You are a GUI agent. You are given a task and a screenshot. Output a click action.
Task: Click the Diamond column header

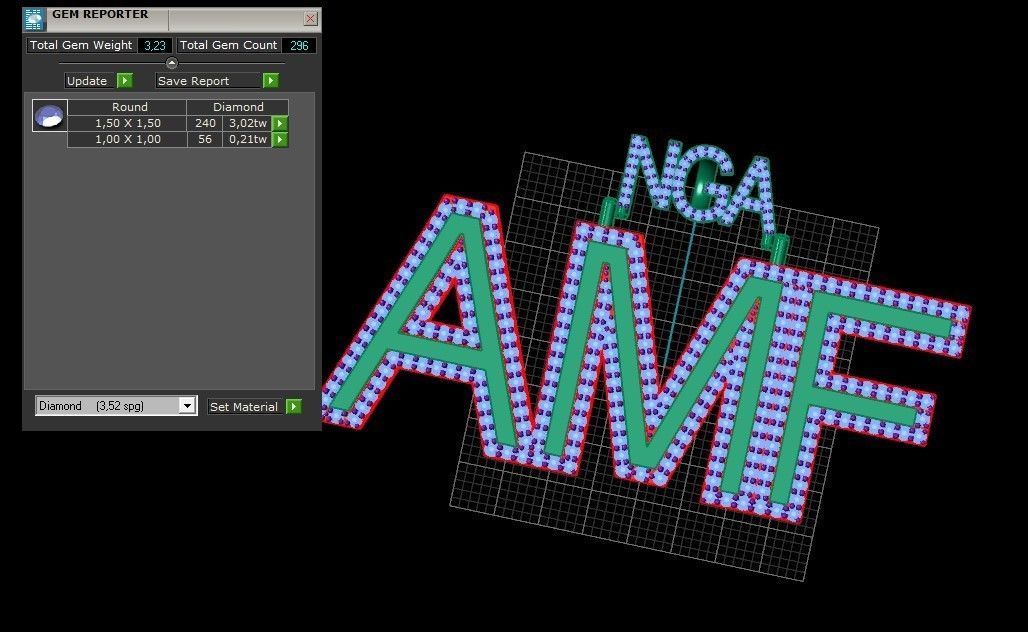coord(238,107)
